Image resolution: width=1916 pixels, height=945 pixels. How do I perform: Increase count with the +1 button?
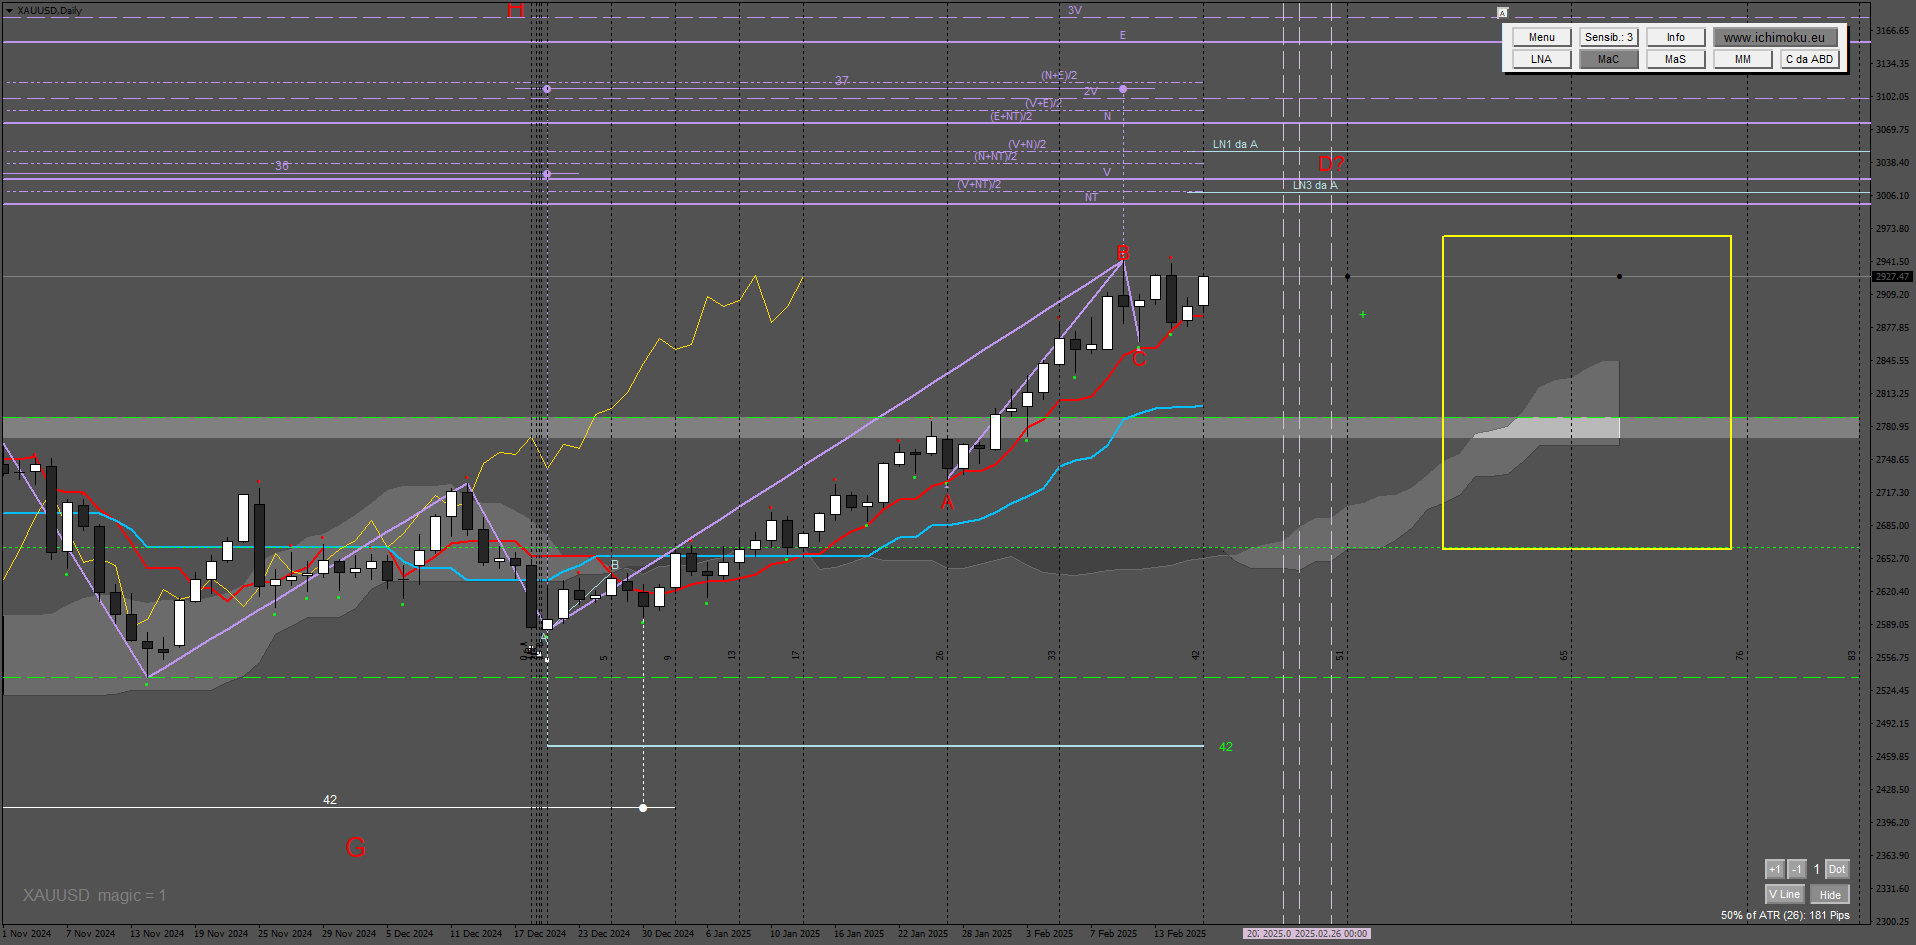[1775, 869]
